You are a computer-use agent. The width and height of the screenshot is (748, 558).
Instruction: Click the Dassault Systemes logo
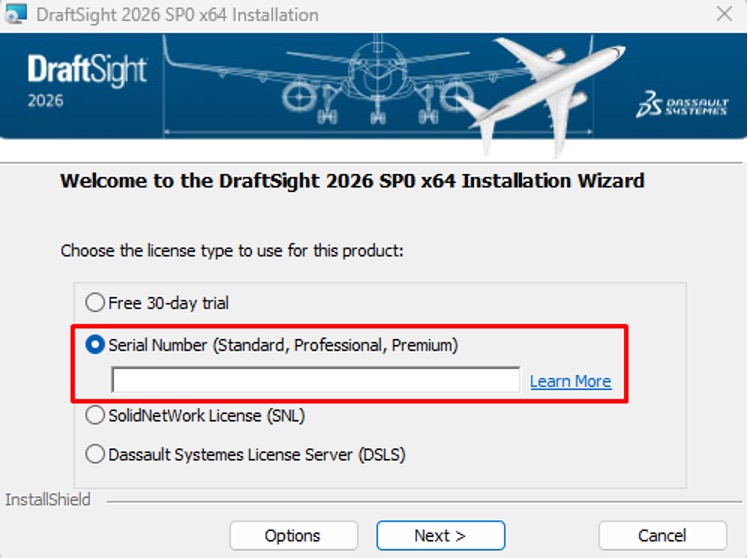tap(682, 104)
